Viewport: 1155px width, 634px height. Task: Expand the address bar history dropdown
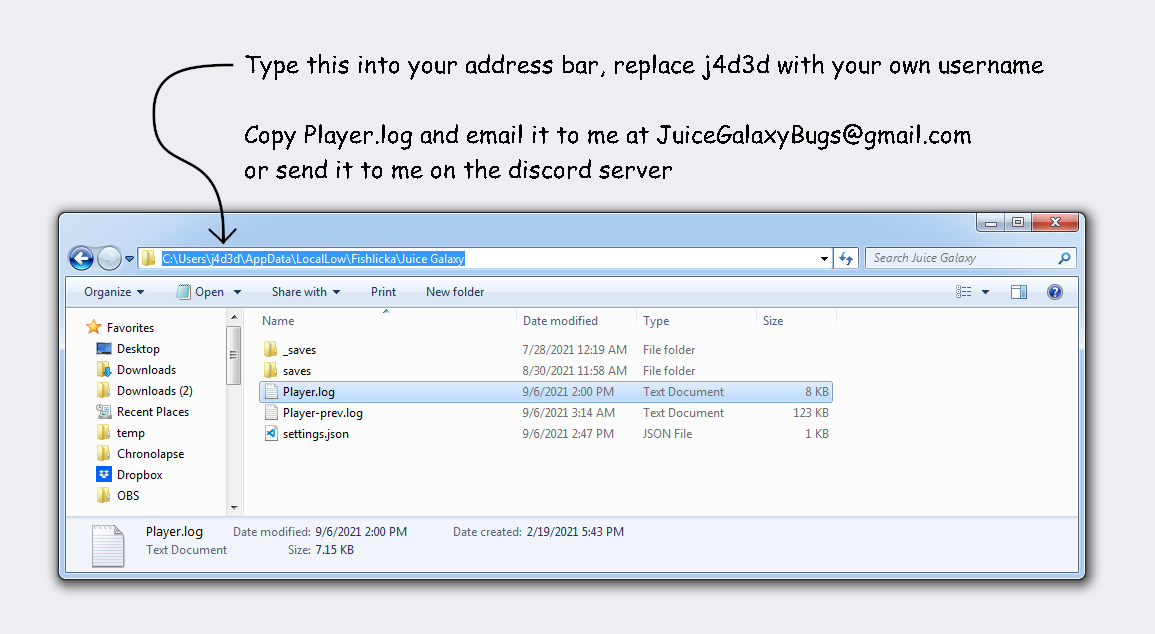824,258
